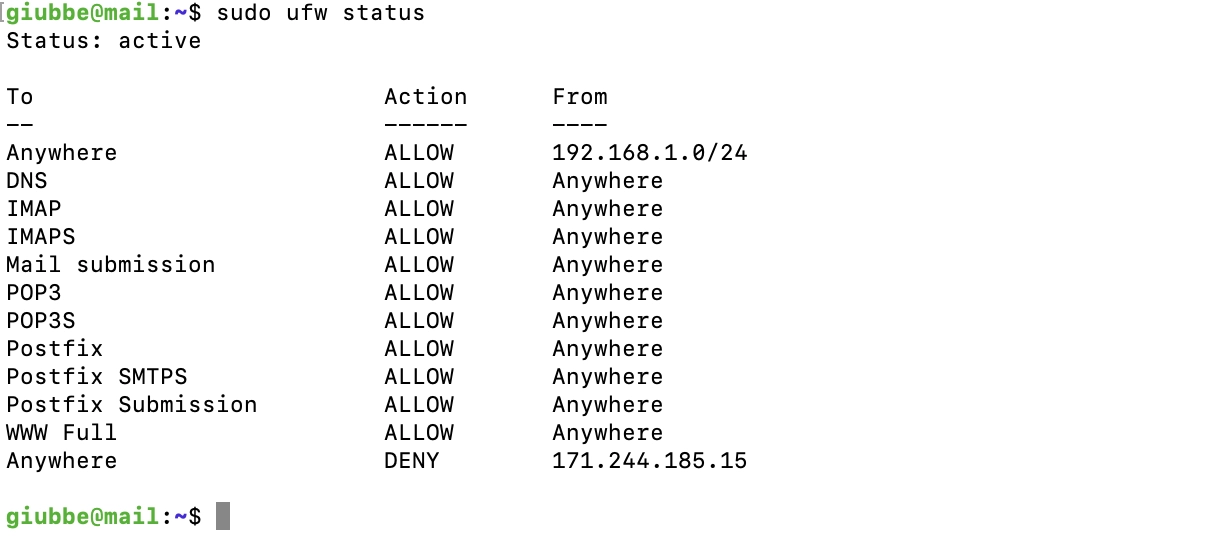
Task: Click the top 'giubbe@mail' prompt text
Action: 82,13
